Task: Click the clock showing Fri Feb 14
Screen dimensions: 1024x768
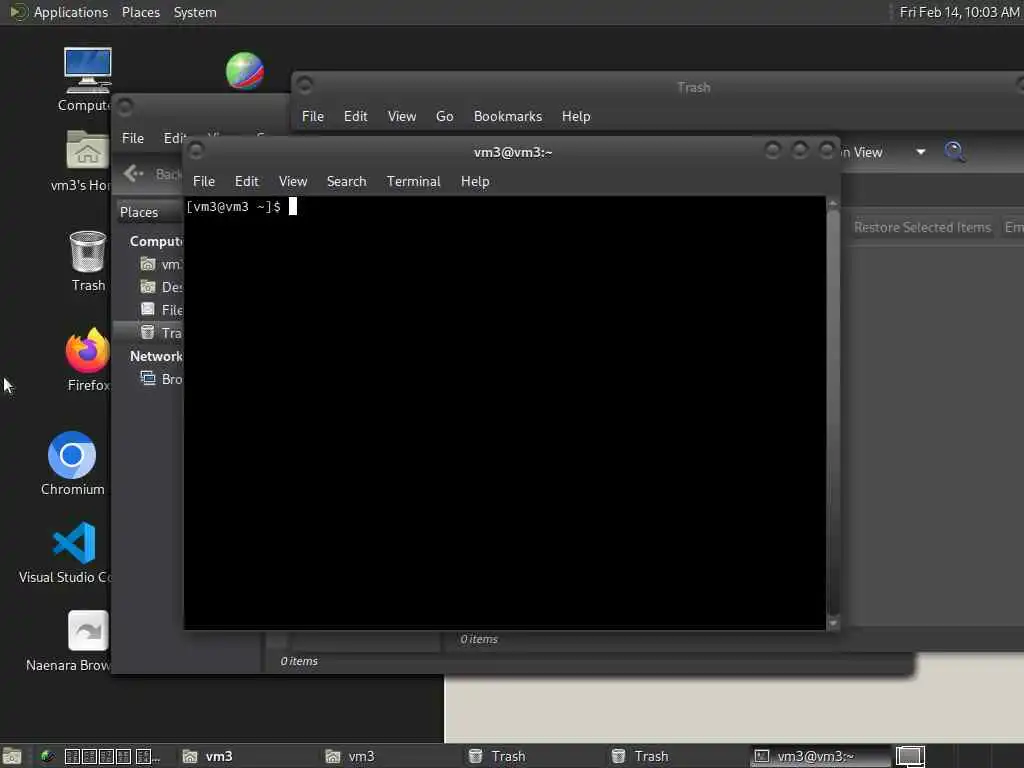Action: click(x=959, y=12)
